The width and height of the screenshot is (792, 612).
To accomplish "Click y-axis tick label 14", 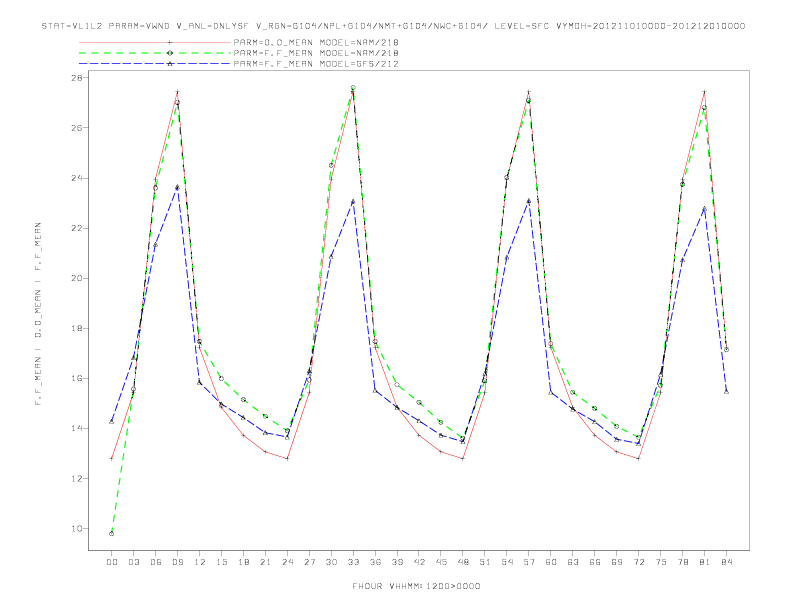I will point(78,428).
